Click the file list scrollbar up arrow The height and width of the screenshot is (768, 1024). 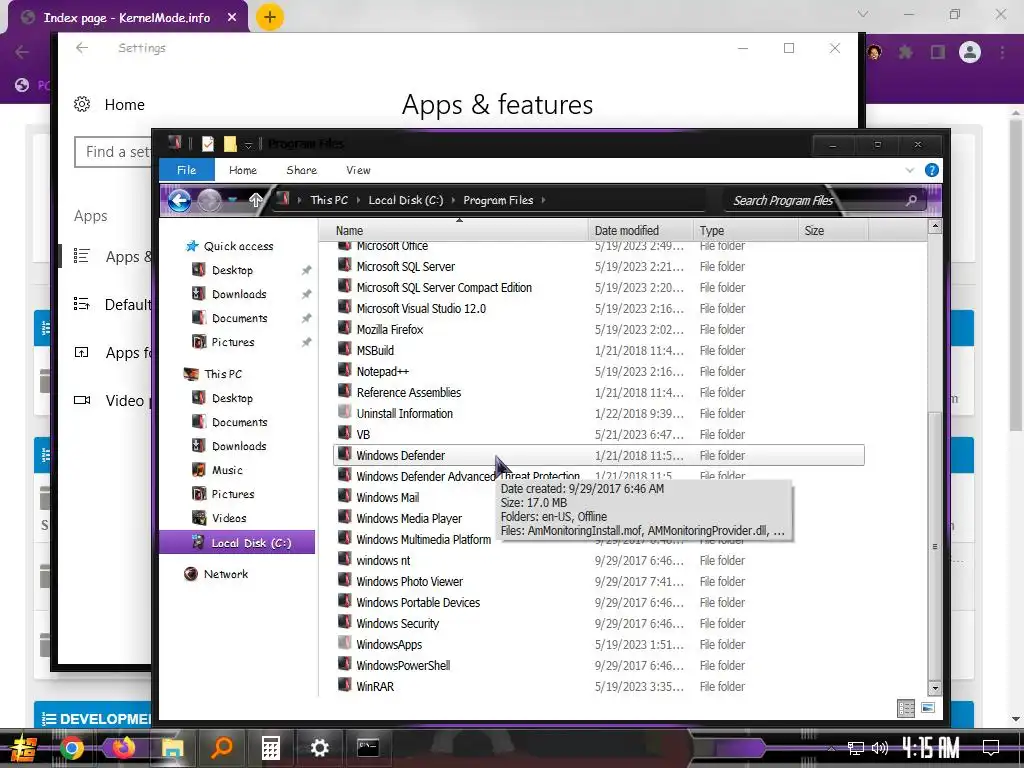(935, 227)
